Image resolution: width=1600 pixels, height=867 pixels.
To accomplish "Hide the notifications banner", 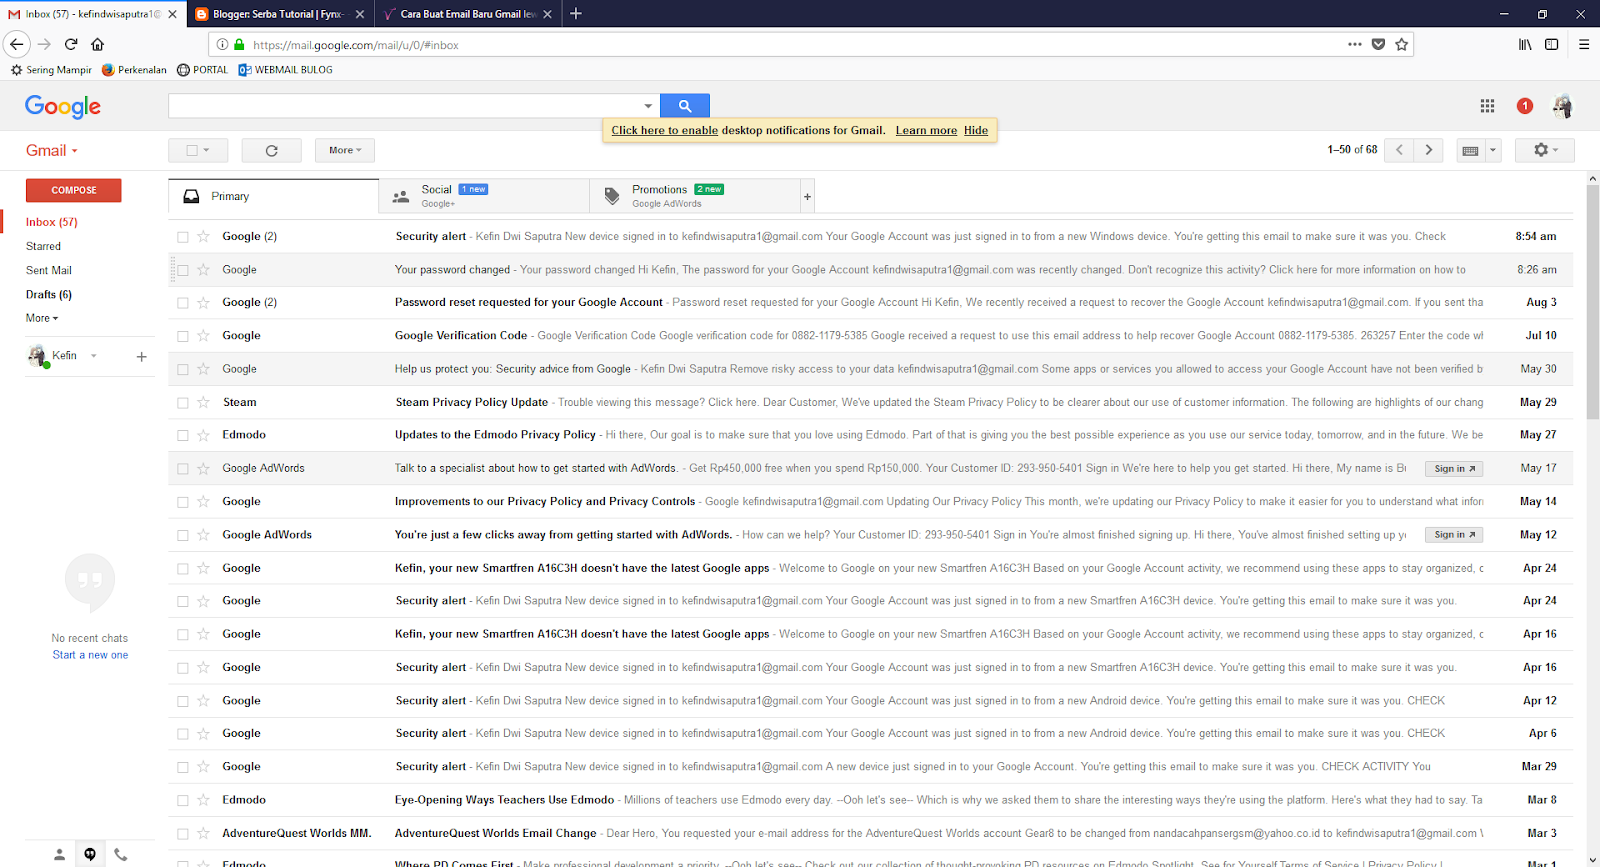I will [976, 130].
